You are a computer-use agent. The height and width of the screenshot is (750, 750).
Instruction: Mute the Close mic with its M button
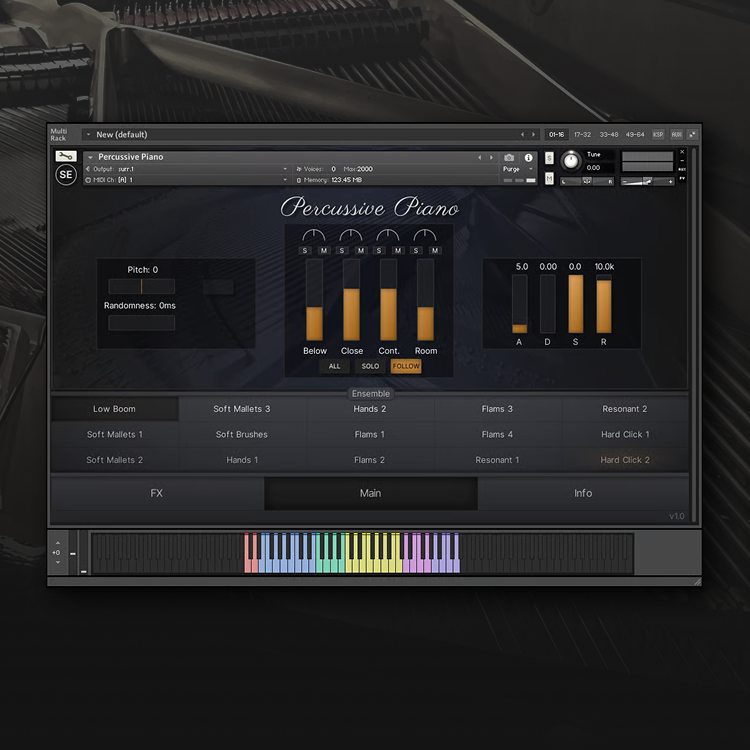tap(361, 250)
